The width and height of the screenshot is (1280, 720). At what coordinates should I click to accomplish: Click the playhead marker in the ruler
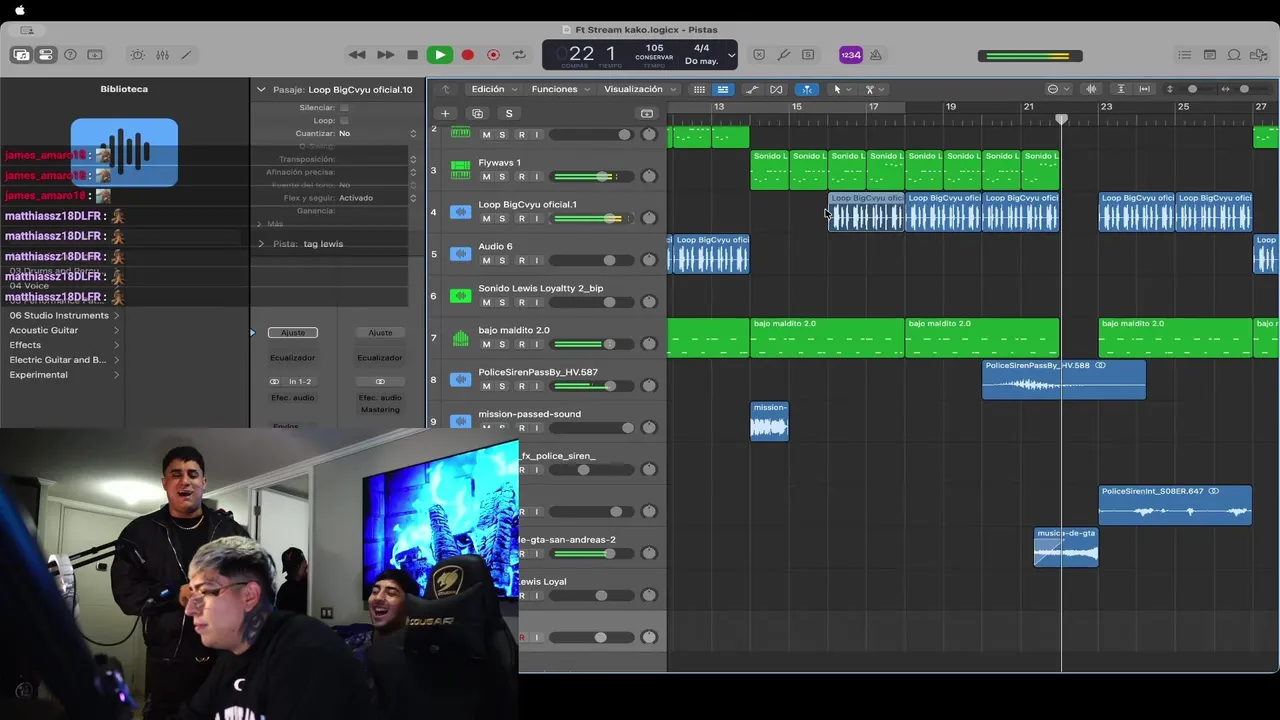click(x=1062, y=119)
